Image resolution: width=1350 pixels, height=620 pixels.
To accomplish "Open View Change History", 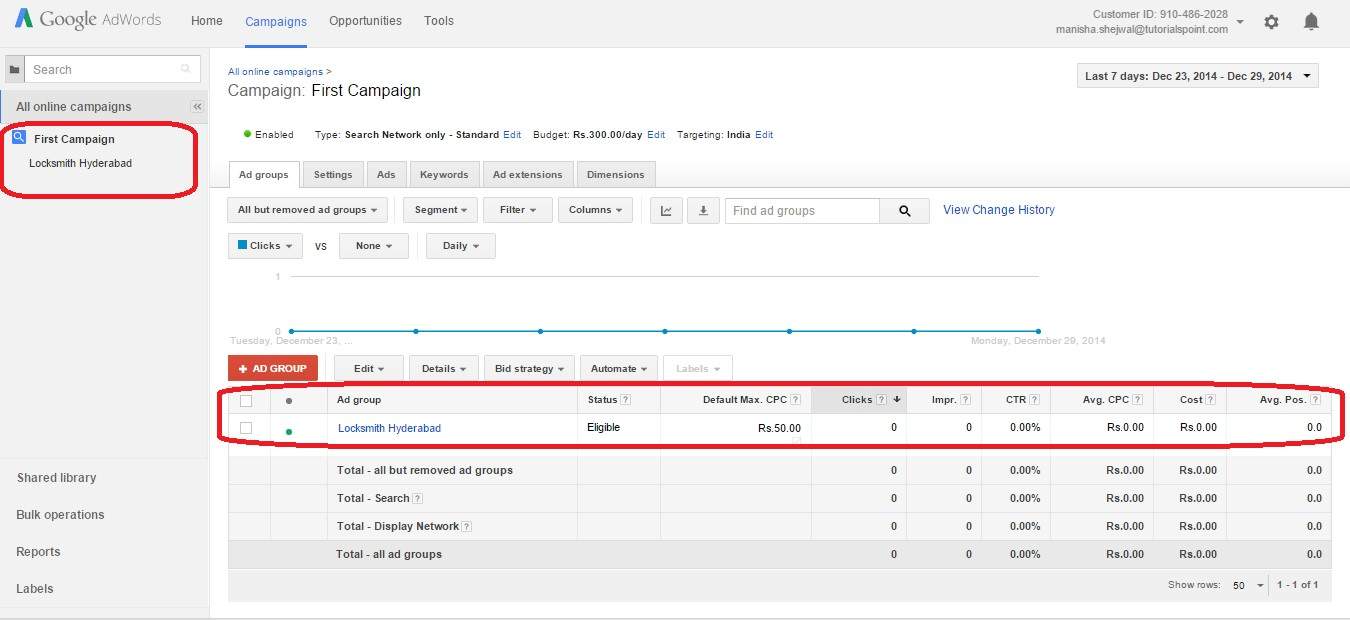I will [x=998, y=209].
